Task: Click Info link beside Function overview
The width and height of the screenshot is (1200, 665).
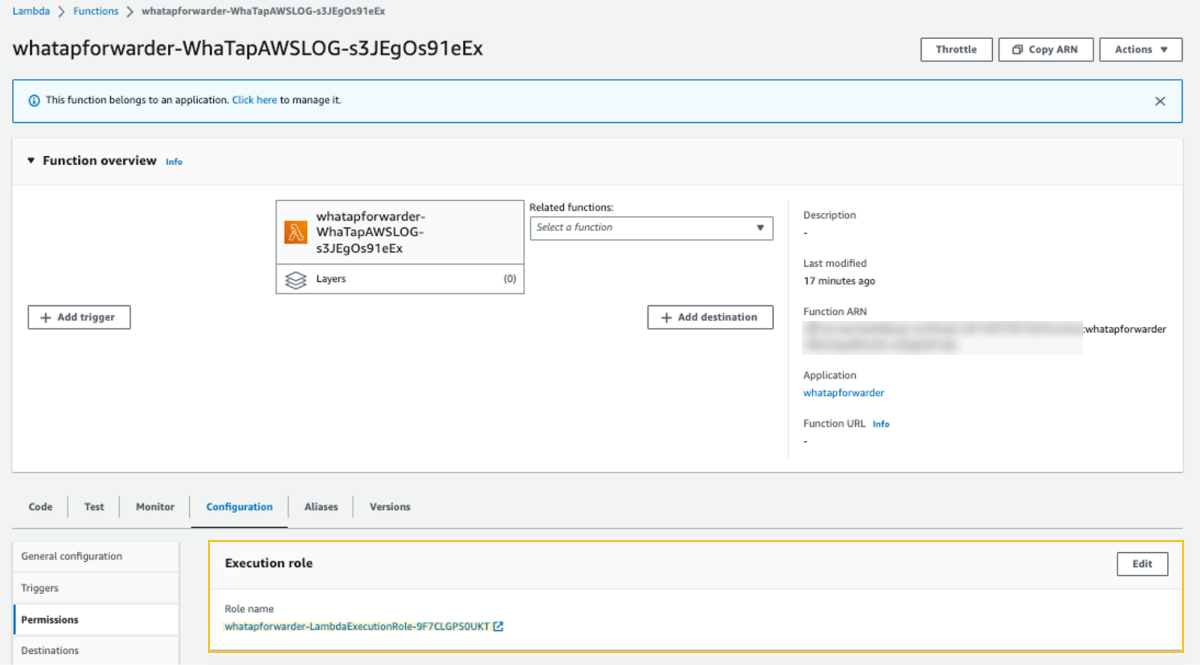Action: click(174, 161)
